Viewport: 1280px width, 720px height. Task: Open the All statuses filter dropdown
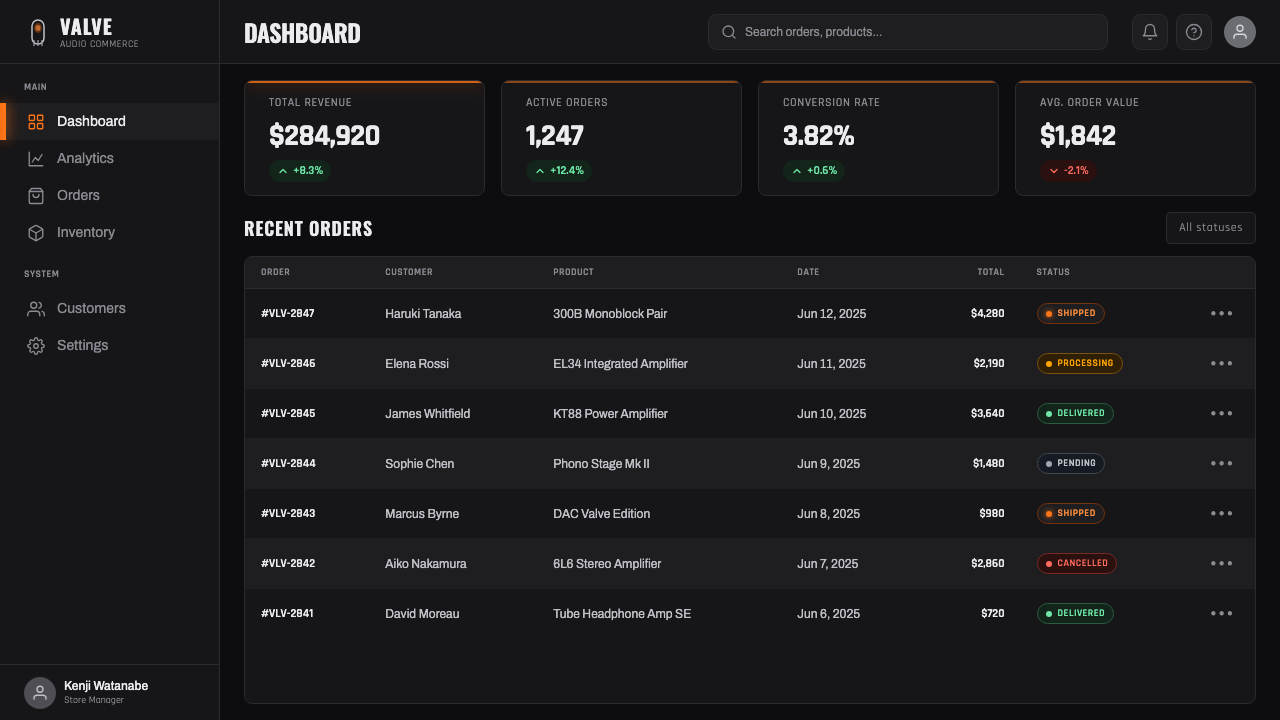click(x=1210, y=228)
